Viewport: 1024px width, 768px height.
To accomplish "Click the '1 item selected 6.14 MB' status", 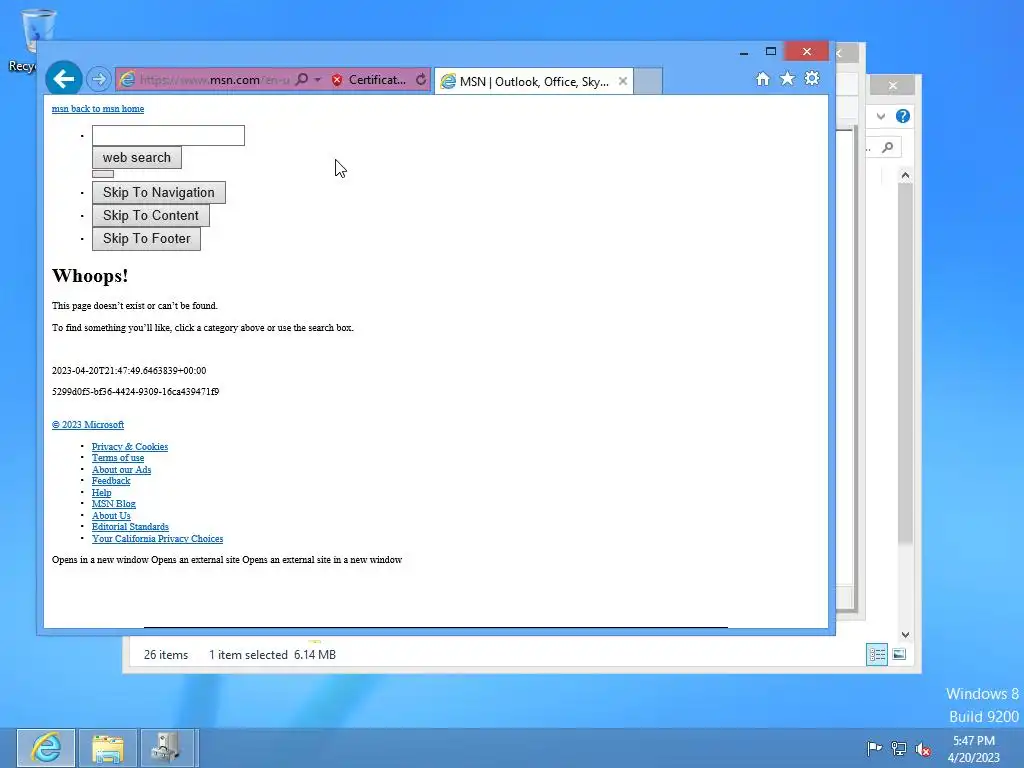I will pyautogui.click(x=272, y=654).
